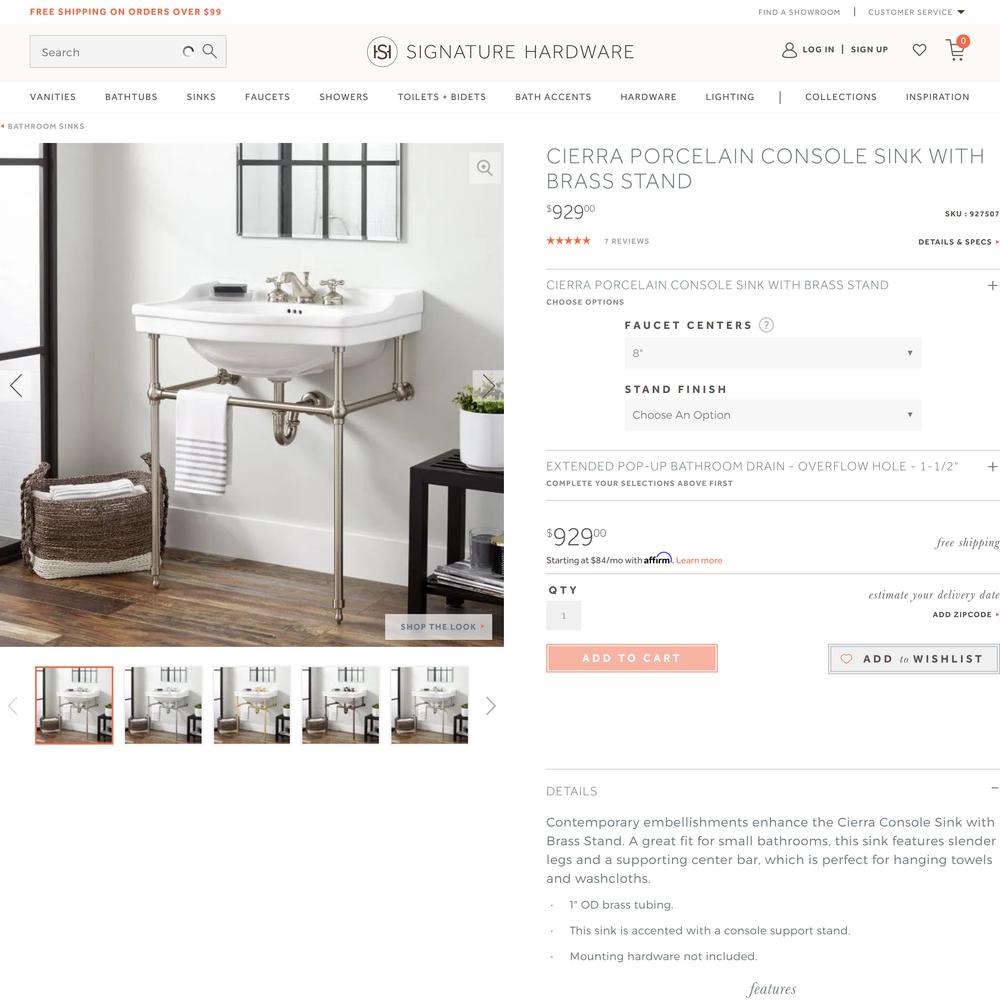Open the Lighting menu item
The image size is (1000, 1000).
click(730, 97)
